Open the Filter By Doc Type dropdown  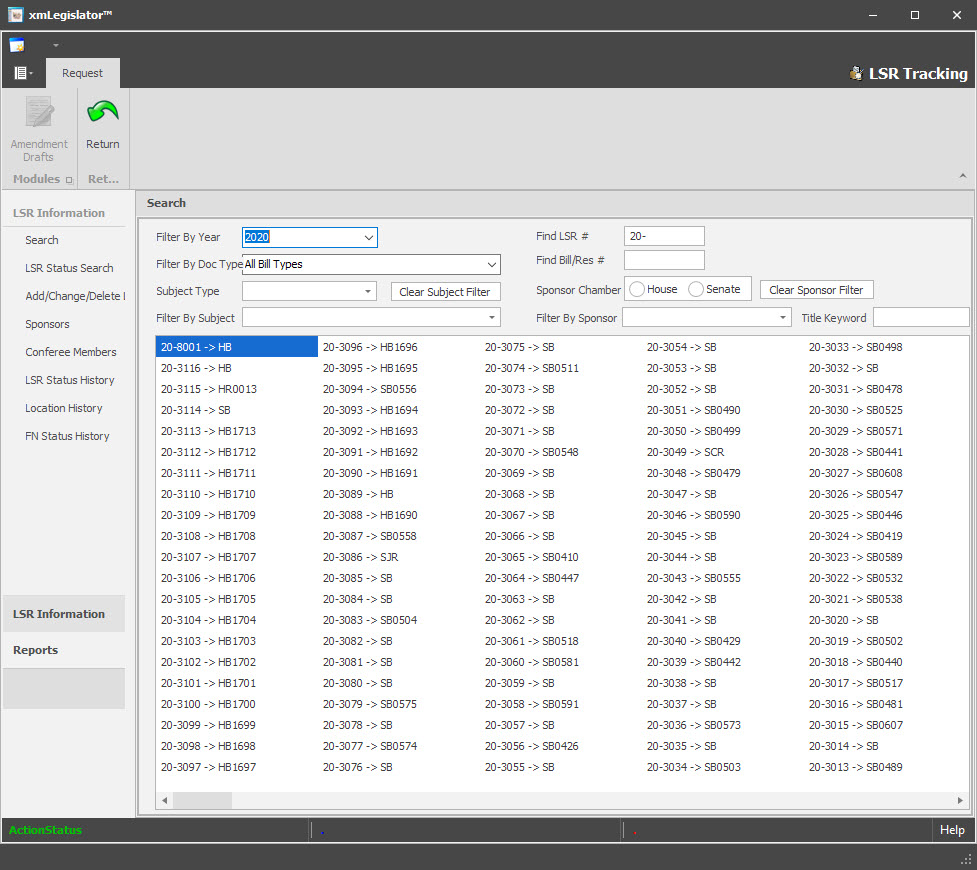coord(492,264)
